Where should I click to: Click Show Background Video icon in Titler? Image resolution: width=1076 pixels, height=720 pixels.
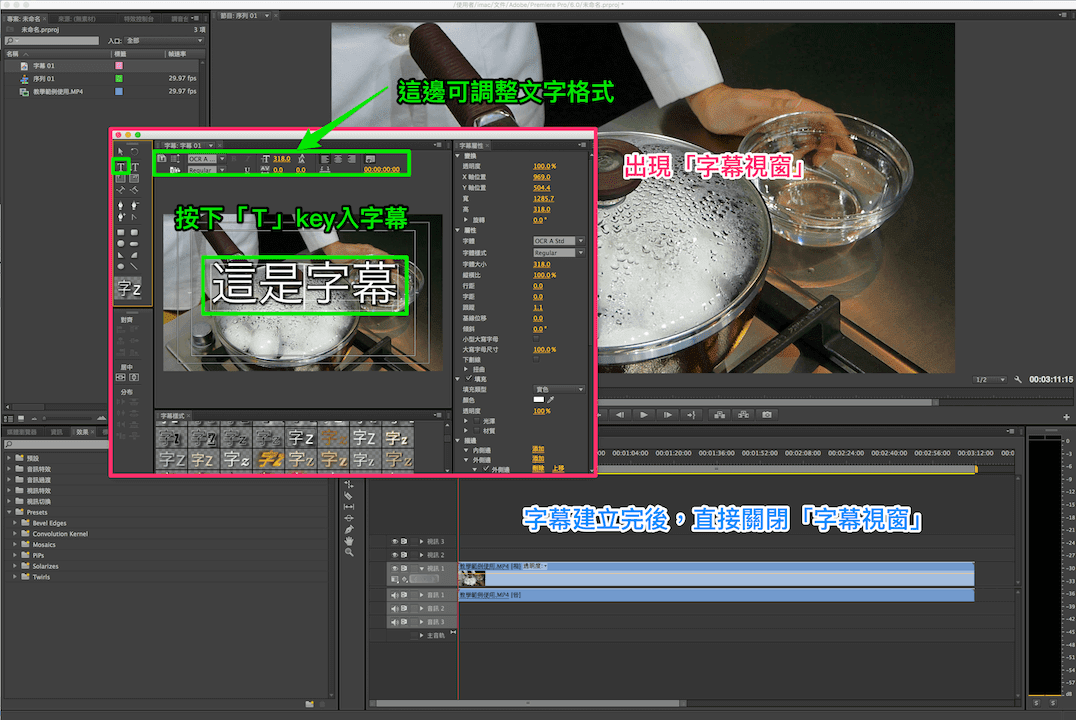(x=371, y=159)
